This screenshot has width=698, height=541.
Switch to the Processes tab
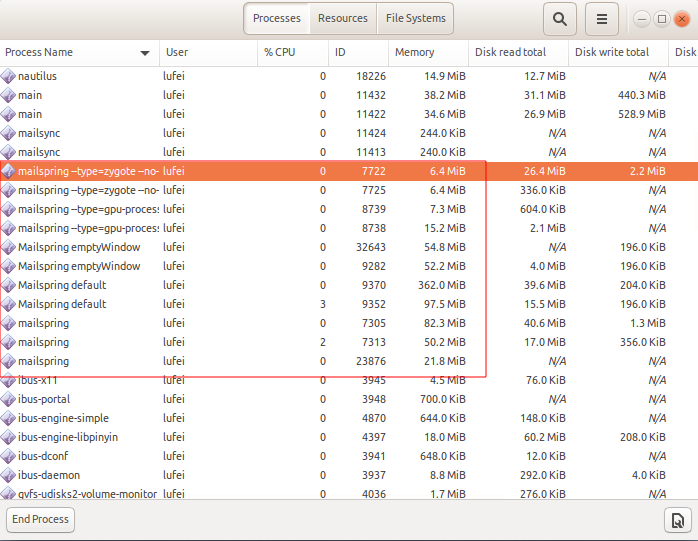(x=276, y=18)
